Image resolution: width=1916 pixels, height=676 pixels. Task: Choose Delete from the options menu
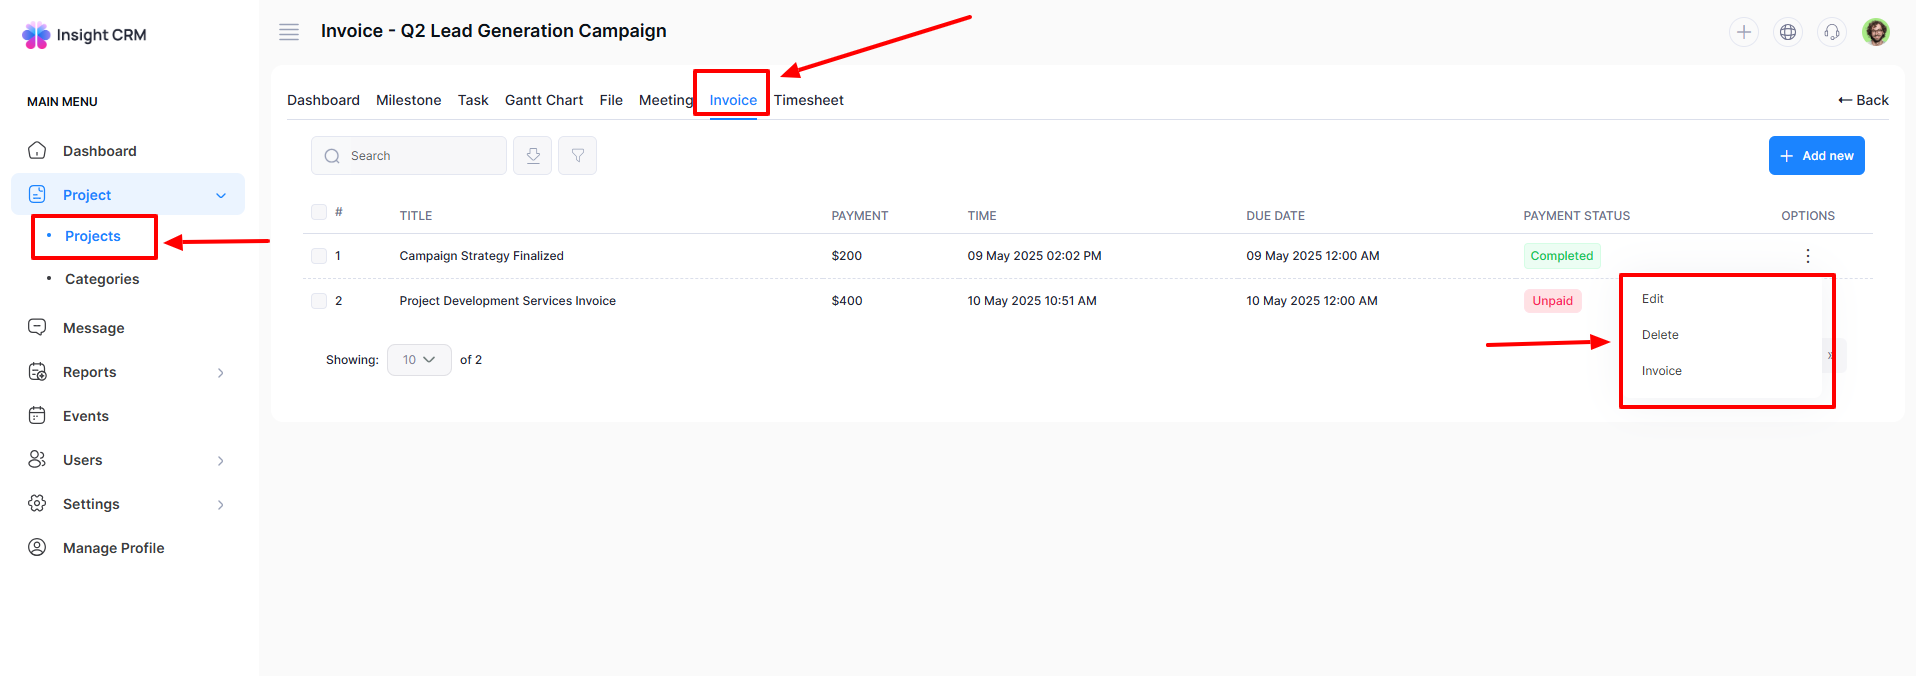[1660, 335]
